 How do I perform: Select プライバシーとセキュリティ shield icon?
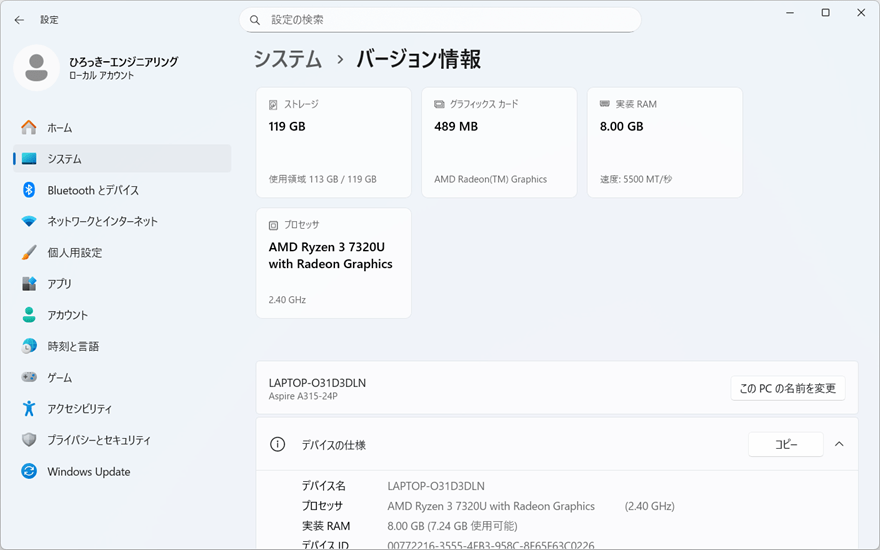coord(29,440)
